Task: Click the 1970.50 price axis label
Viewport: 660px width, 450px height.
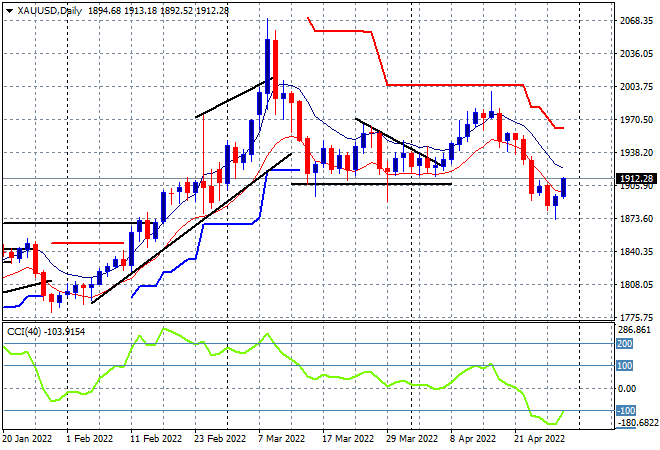Action: click(x=636, y=120)
